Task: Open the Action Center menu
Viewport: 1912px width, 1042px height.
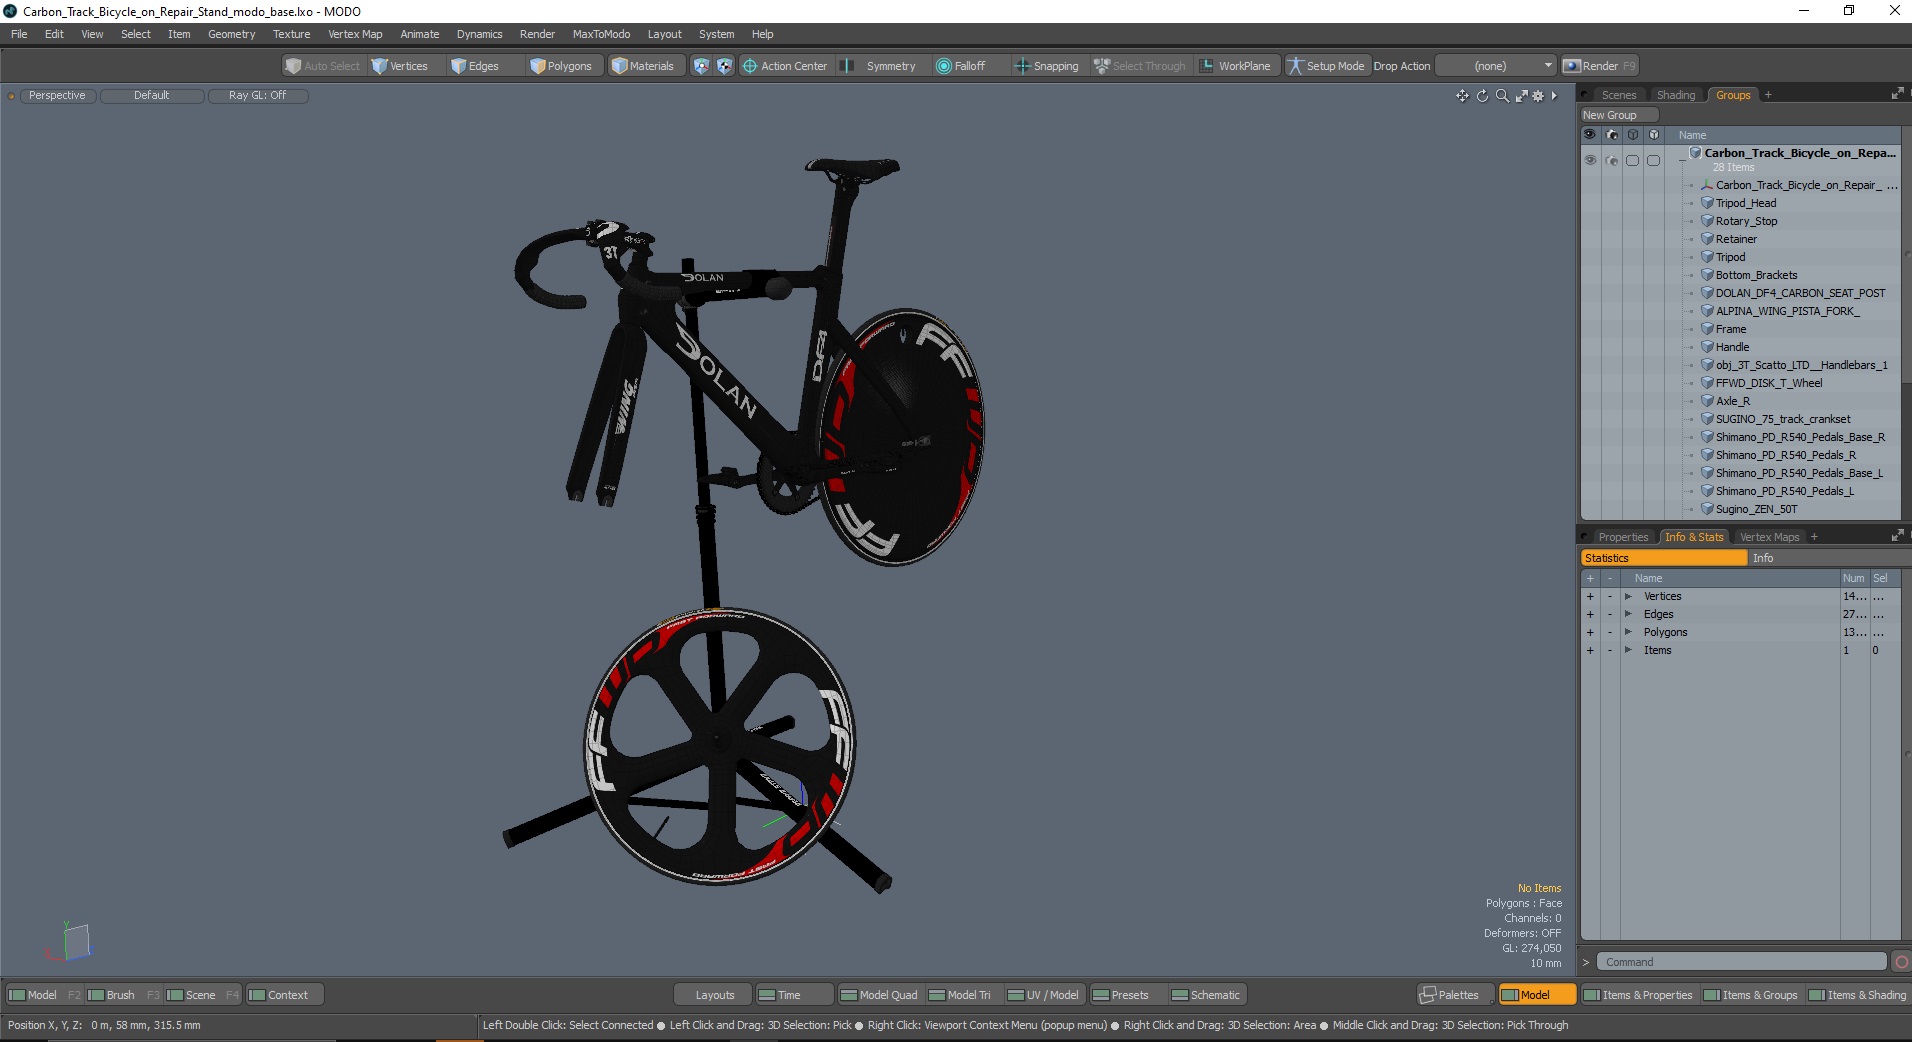Action: (785, 66)
